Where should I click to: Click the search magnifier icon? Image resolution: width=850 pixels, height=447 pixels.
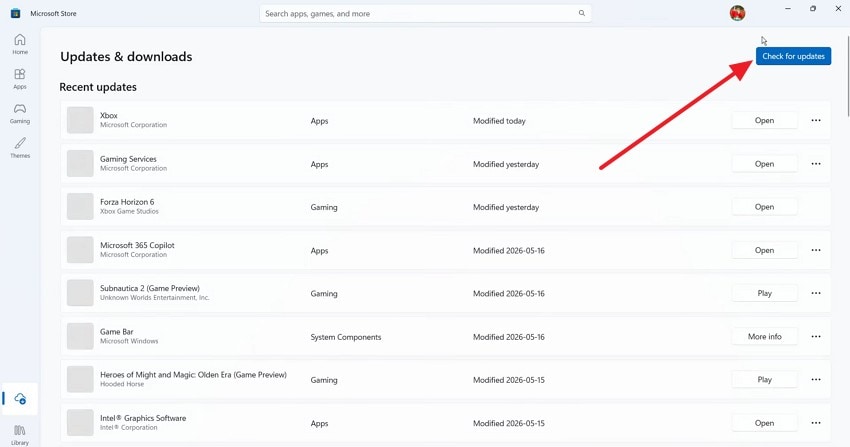click(x=582, y=13)
